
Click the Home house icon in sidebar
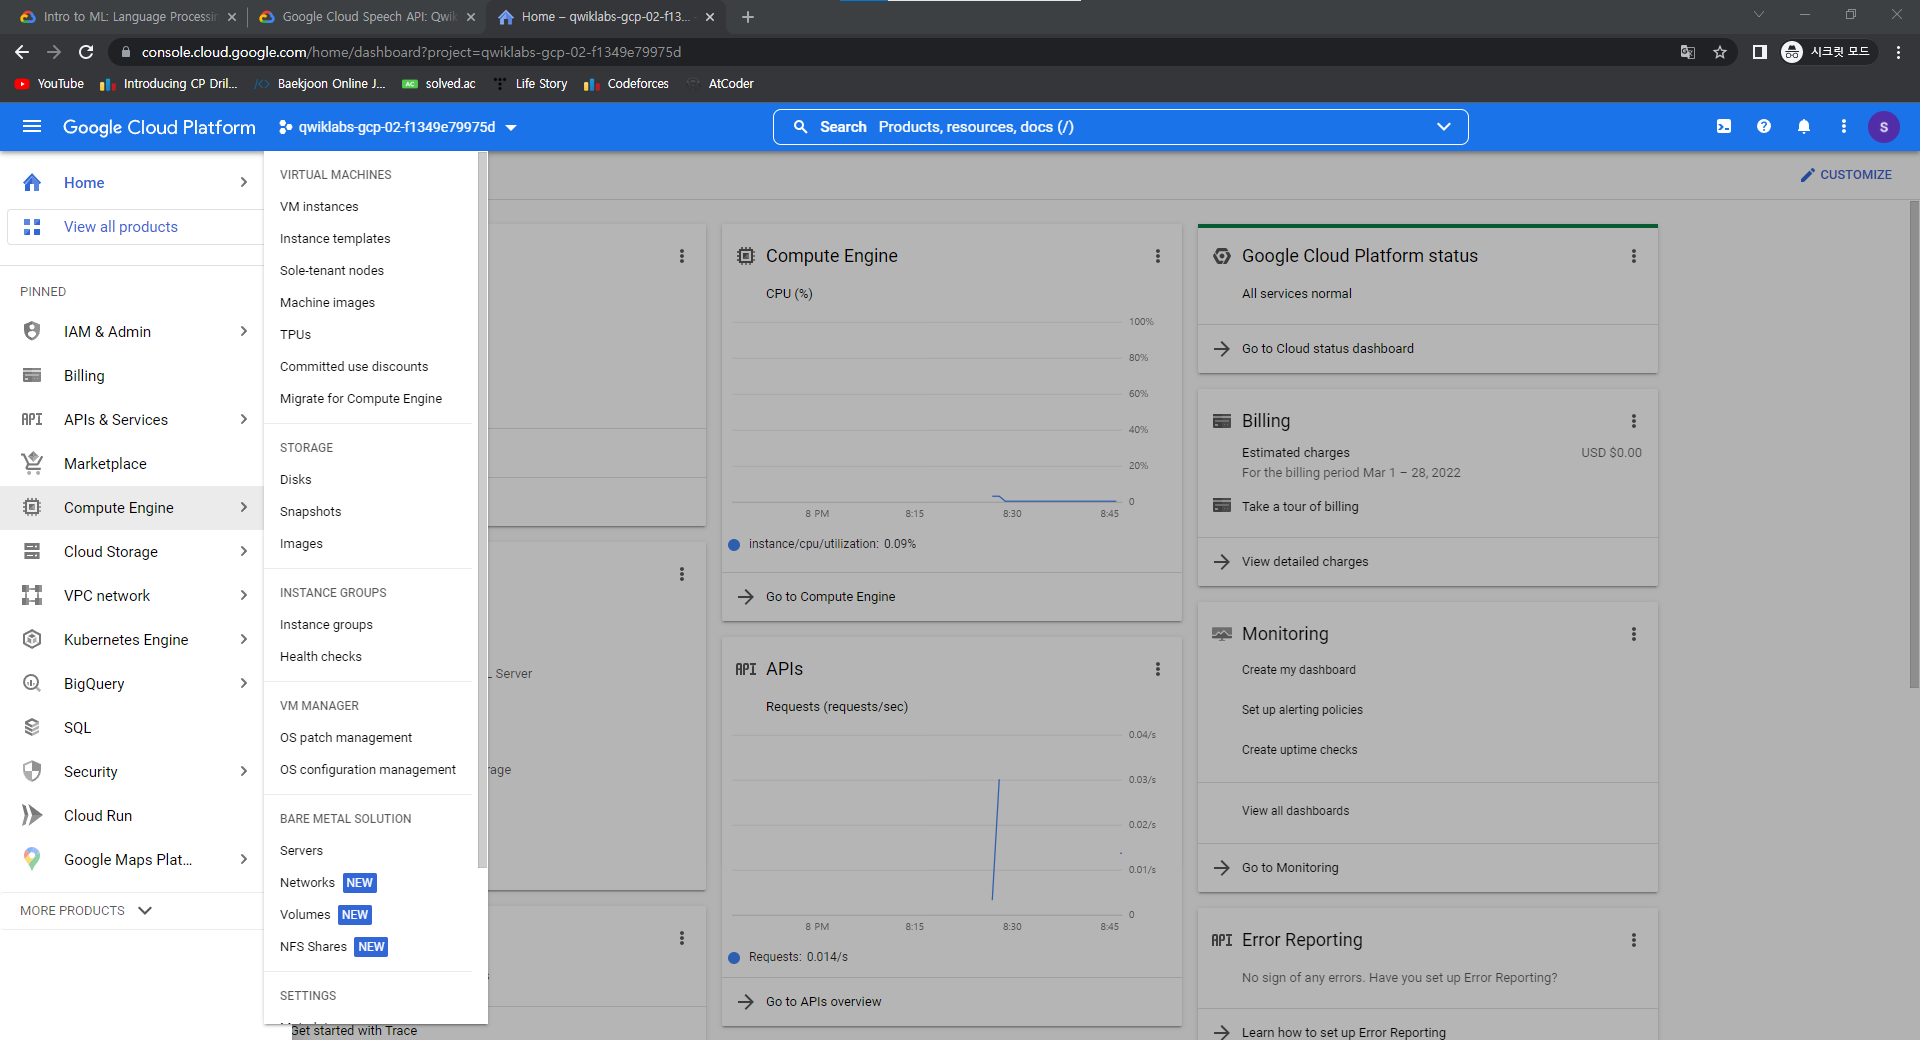coord(32,182)
